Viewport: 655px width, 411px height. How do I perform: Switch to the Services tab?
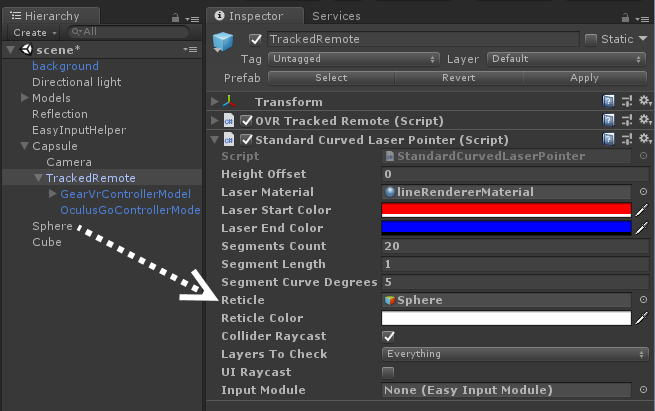[x=336, y=16]
